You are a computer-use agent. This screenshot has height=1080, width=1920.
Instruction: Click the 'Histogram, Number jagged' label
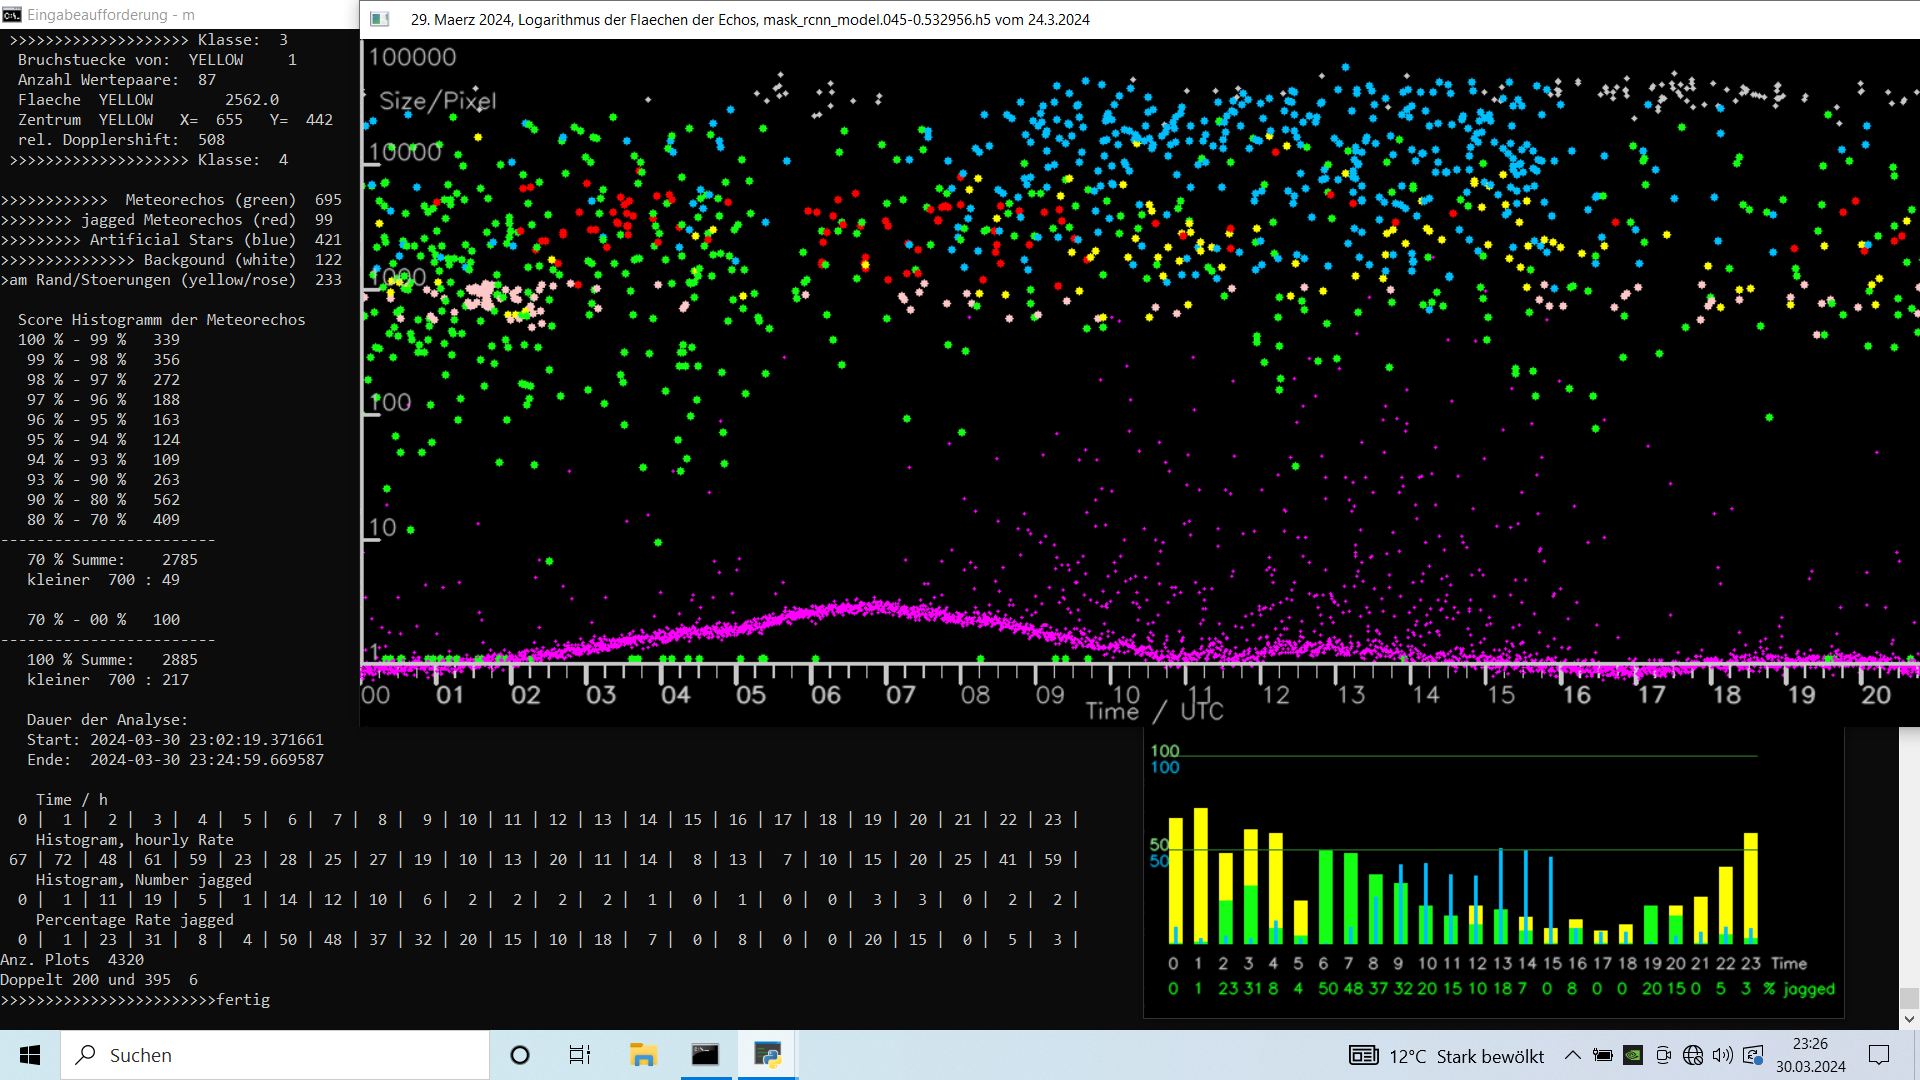[x=143, y=880]
